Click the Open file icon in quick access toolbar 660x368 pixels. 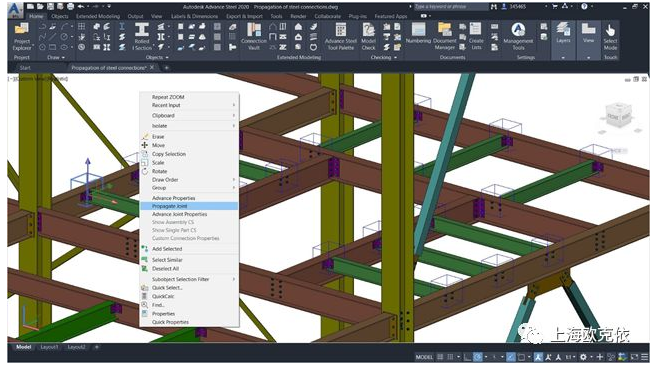(x=40, y=6)
